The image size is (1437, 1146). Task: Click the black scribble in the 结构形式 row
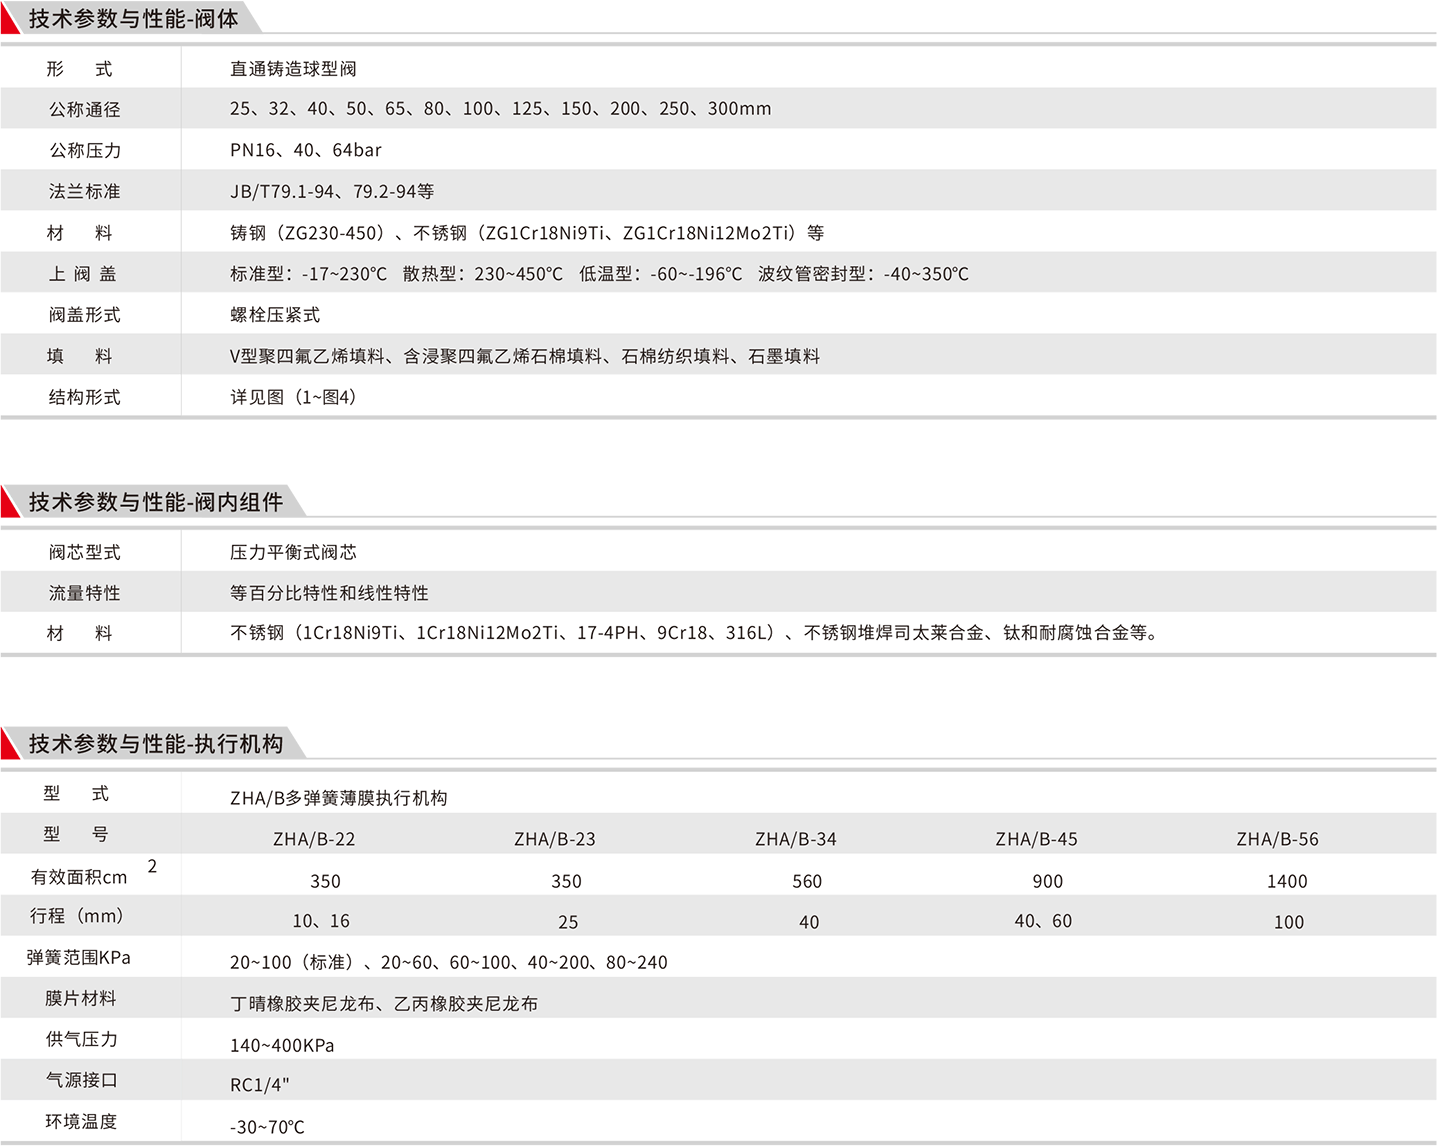(293, 397)
